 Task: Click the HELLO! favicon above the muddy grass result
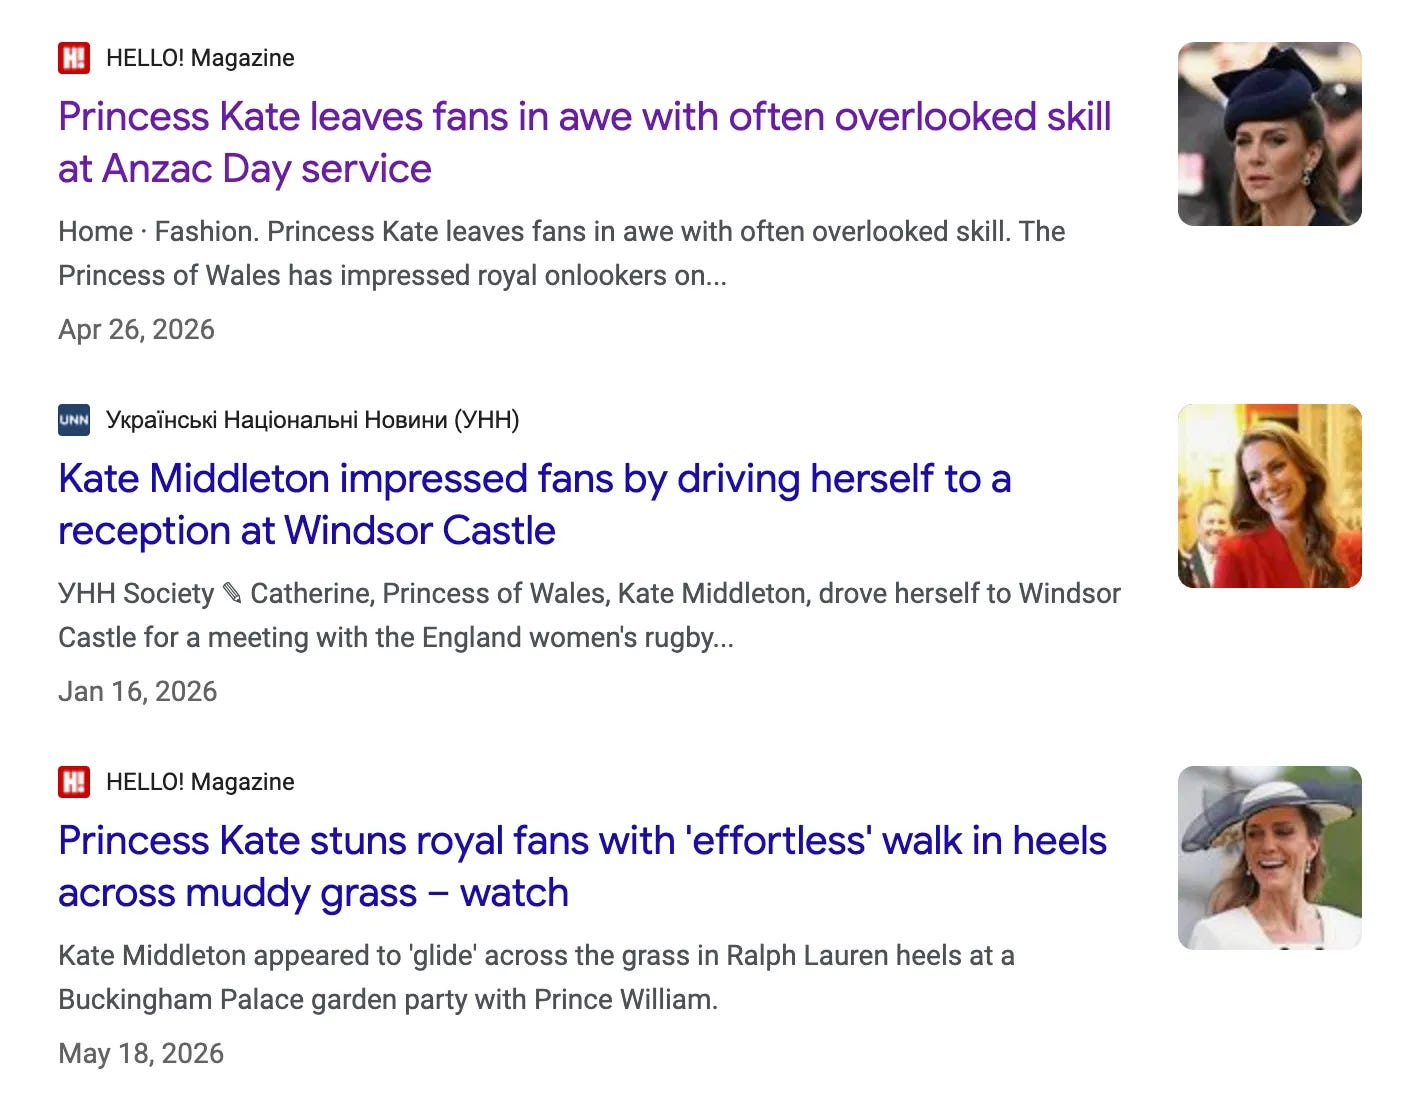coord(74,782)
